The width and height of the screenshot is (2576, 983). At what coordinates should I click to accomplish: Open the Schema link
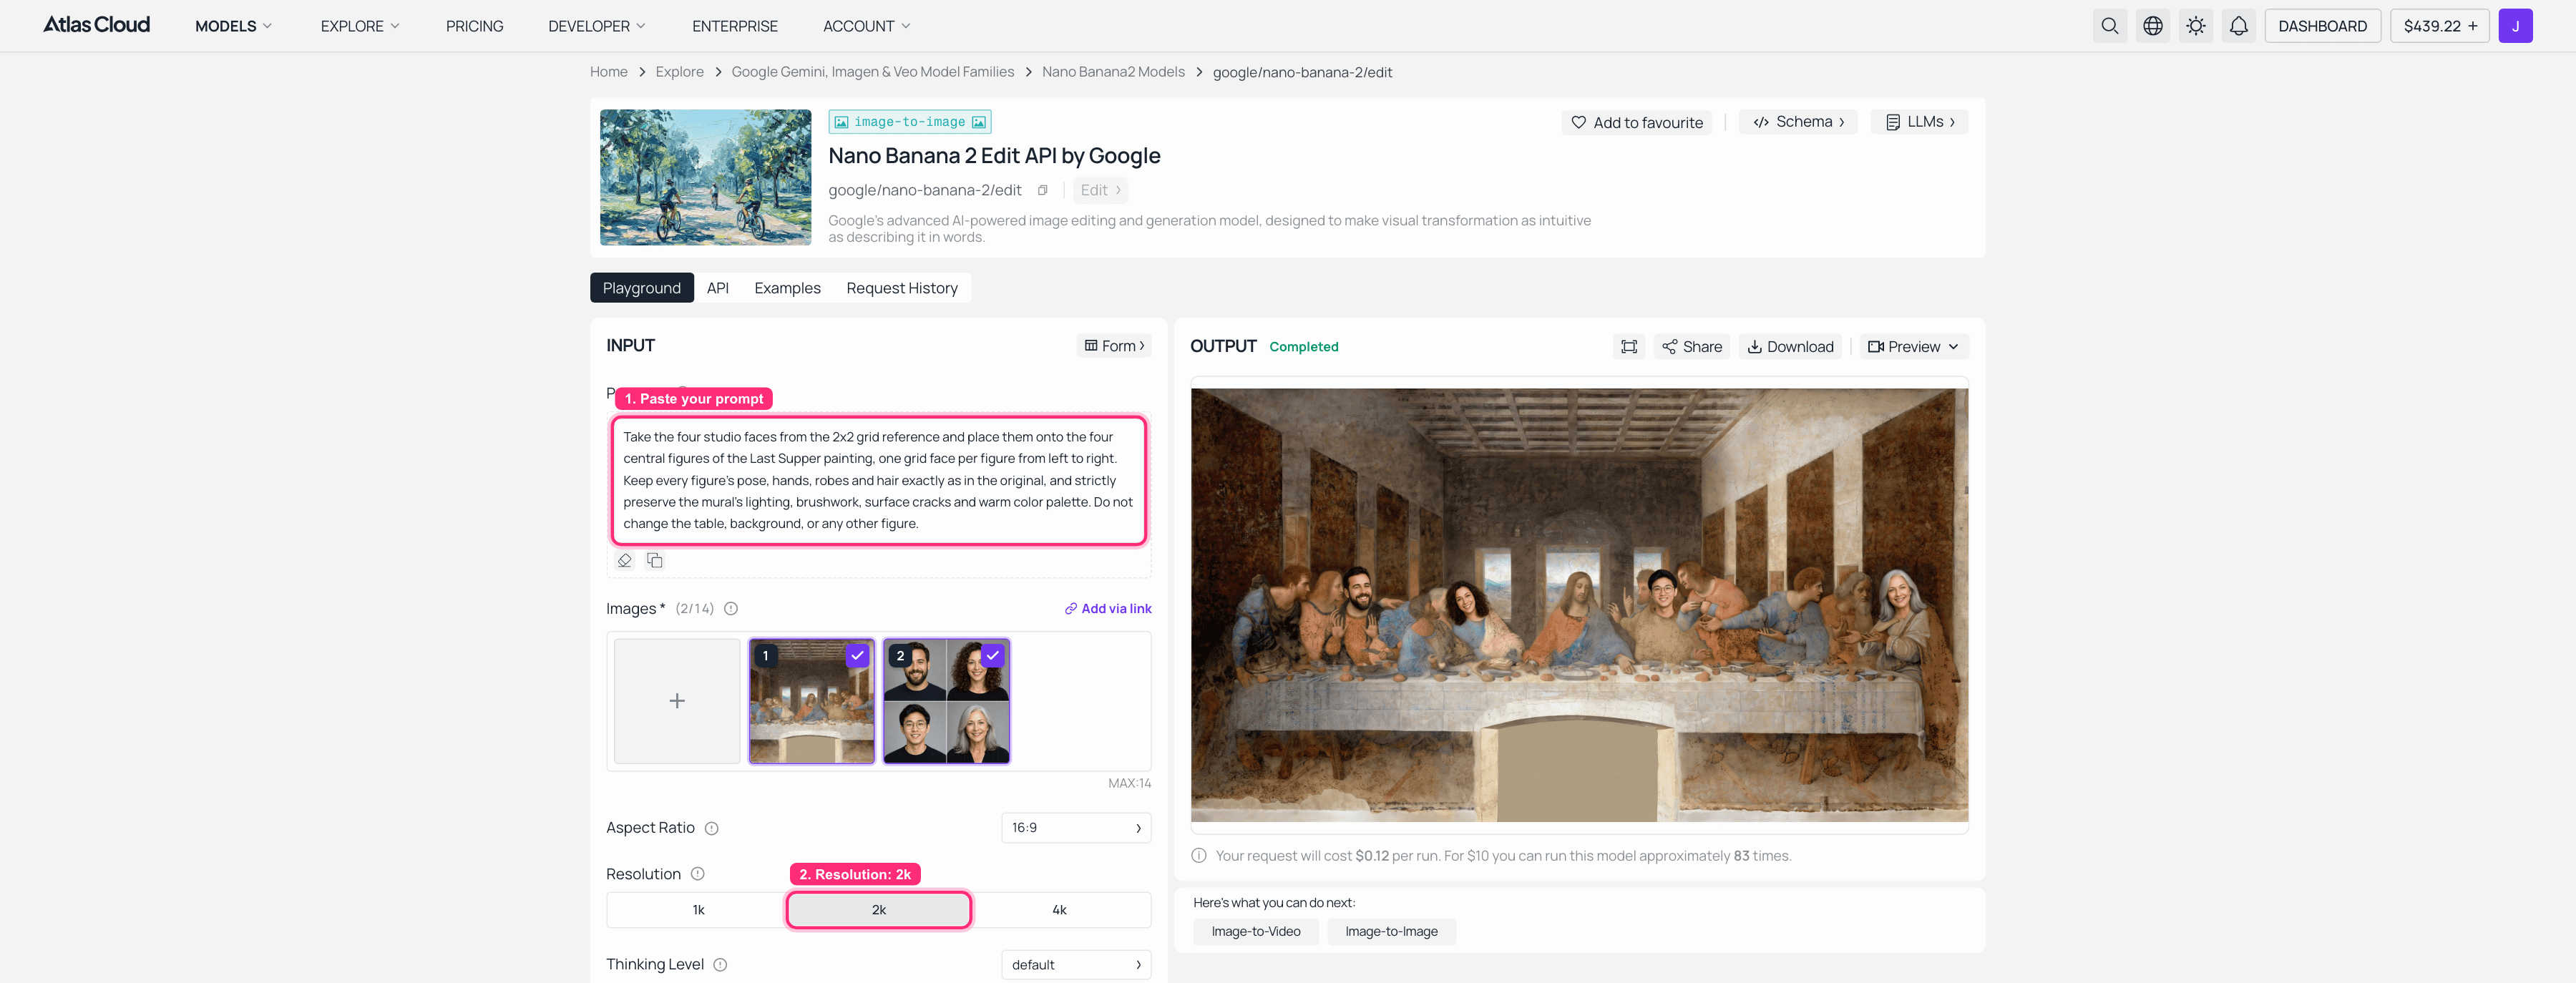(1798, 122)
